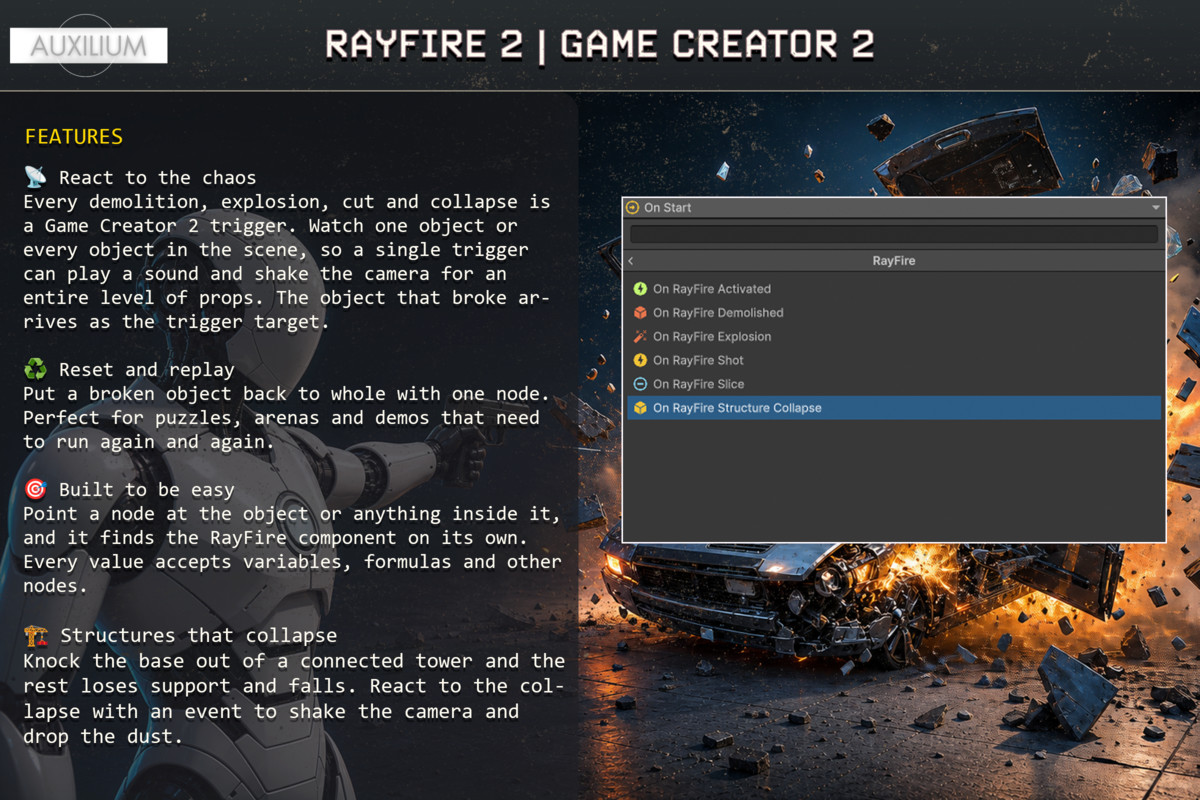Click the On RayFire Slice minus-circle icon

point(640,384)
